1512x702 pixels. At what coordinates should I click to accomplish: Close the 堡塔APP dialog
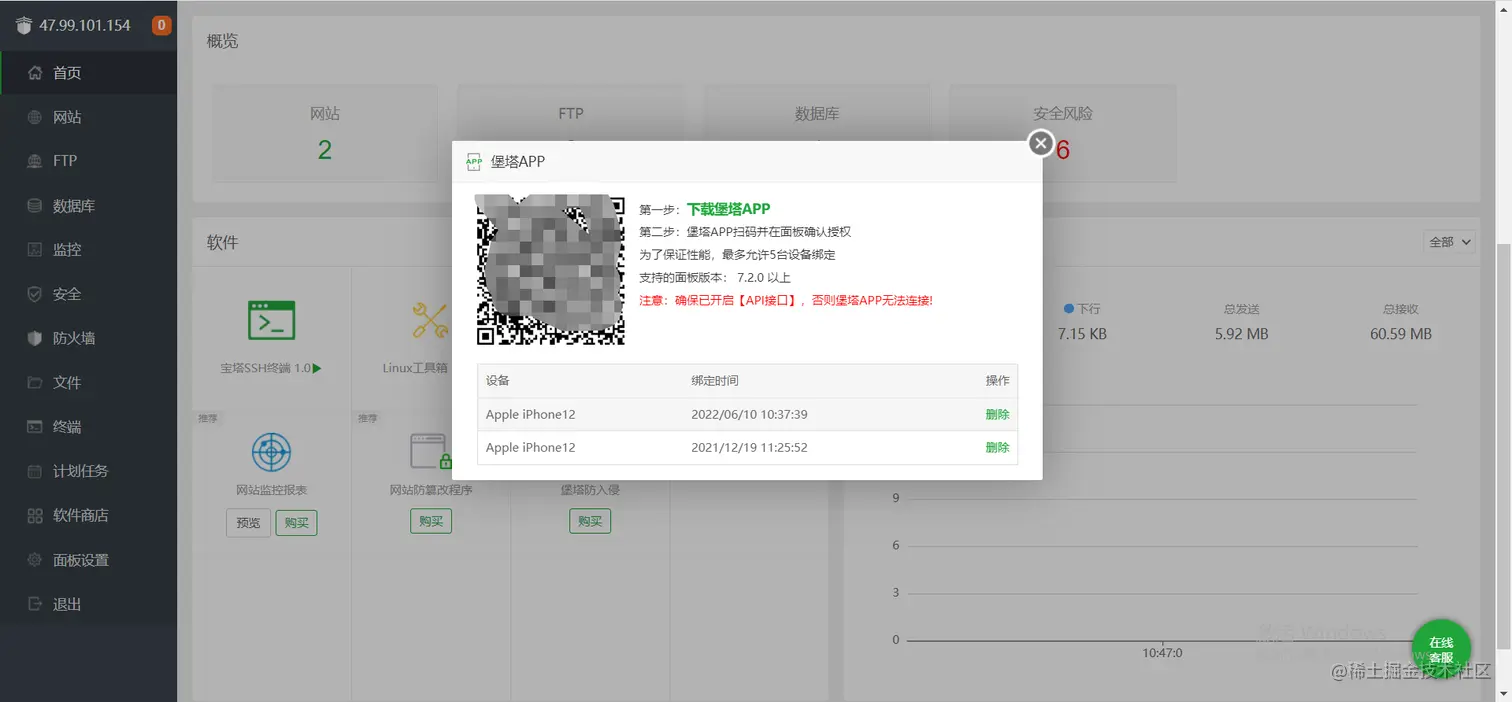pos(1041,143)
